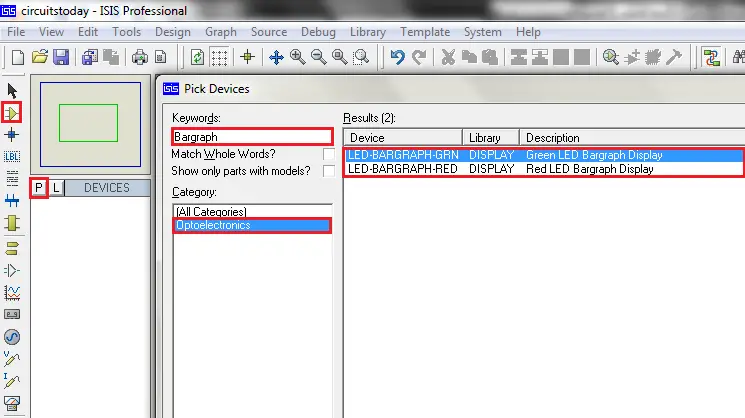Open the Library menu
This screenshot has height=418, width=745.
(368, 32)
